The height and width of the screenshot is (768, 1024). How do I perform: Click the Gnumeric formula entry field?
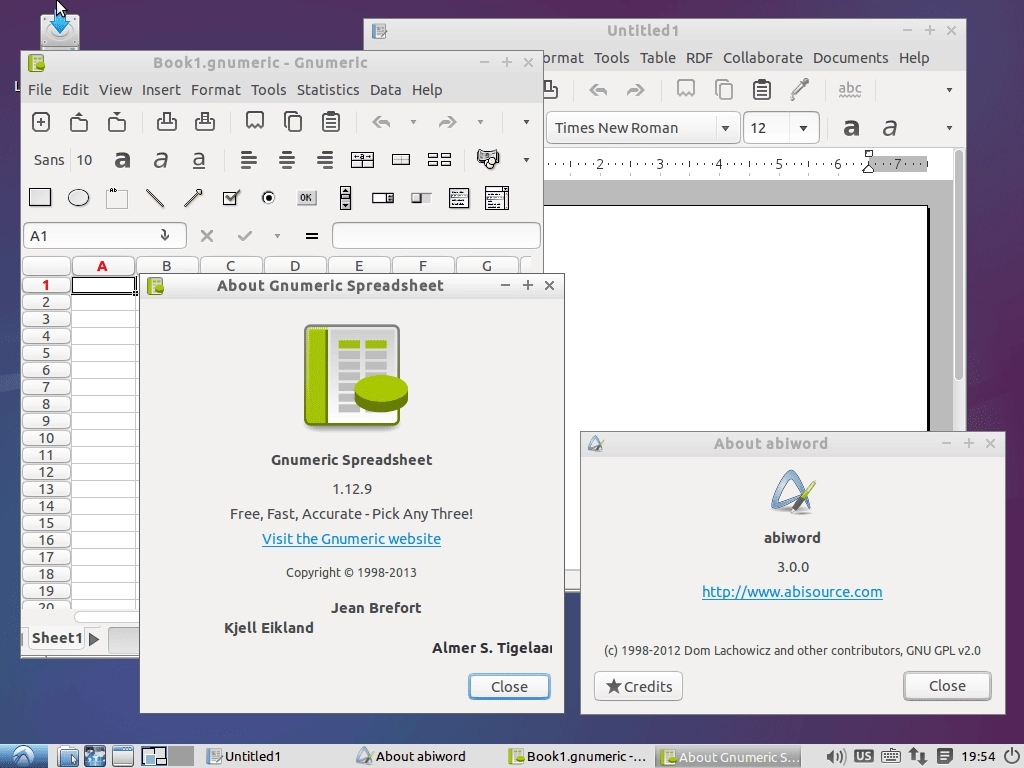tap(436, 236)
